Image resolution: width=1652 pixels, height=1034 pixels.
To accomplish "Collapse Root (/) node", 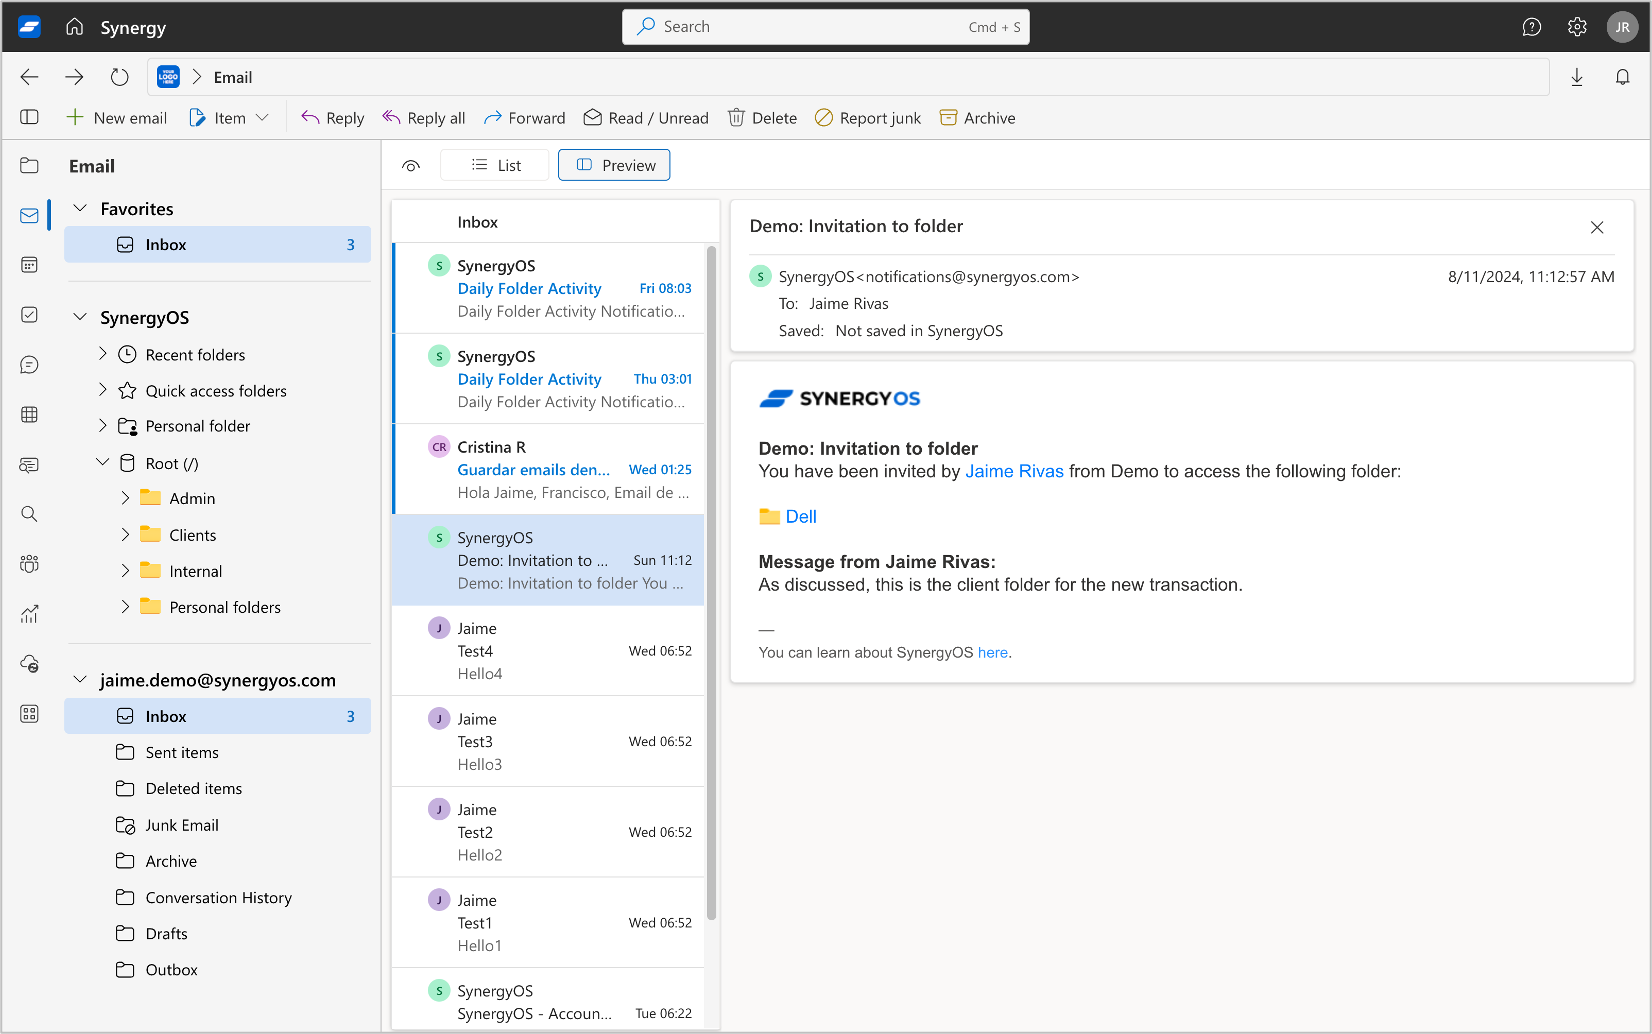I will click(102, 463).
